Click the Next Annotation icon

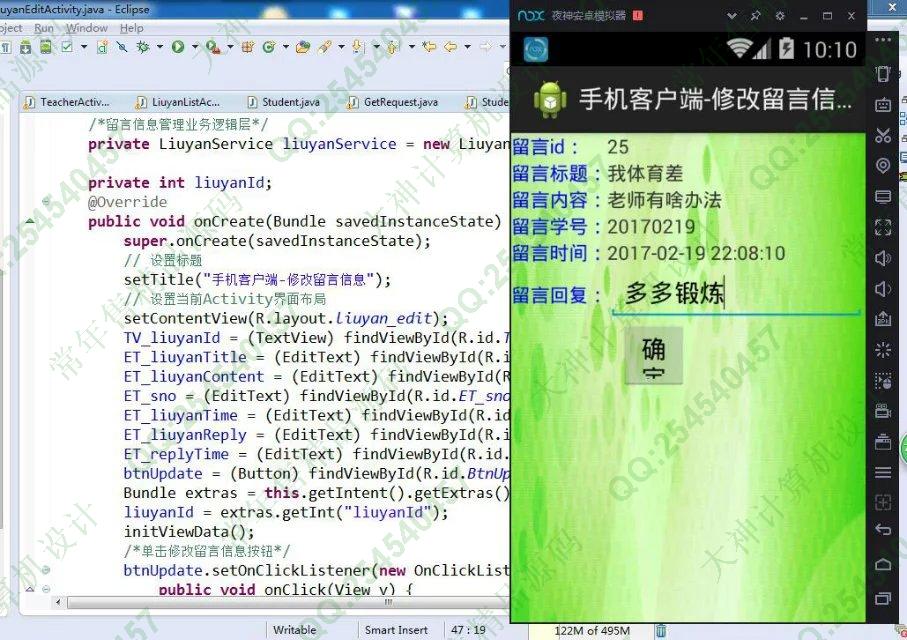pyautogui.click(x=358, y=47)
